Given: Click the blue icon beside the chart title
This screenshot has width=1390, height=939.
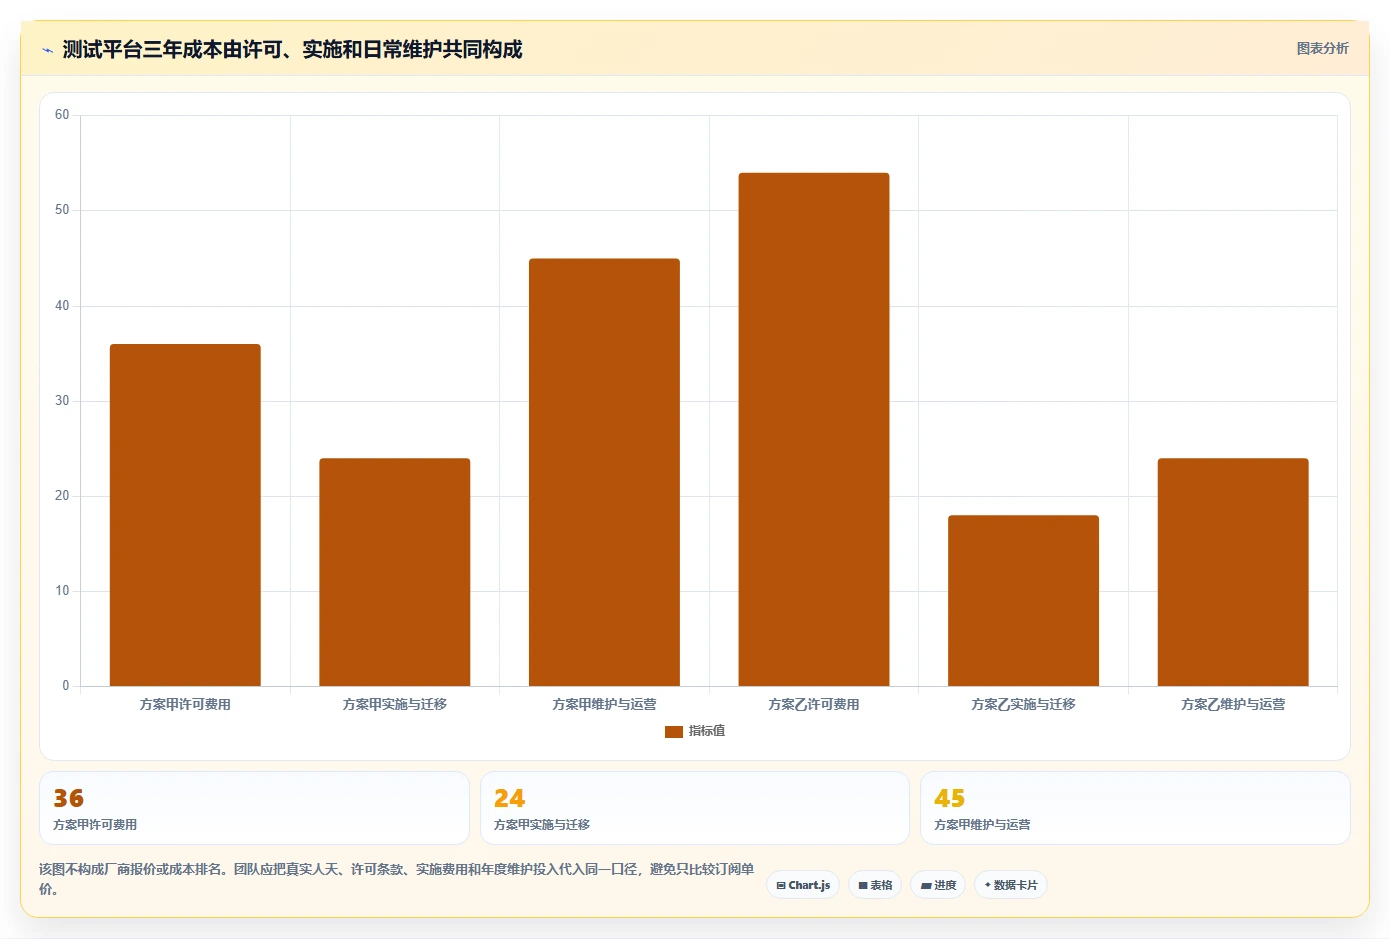Looking at the screenshot, I should click(x=47, y=50).
